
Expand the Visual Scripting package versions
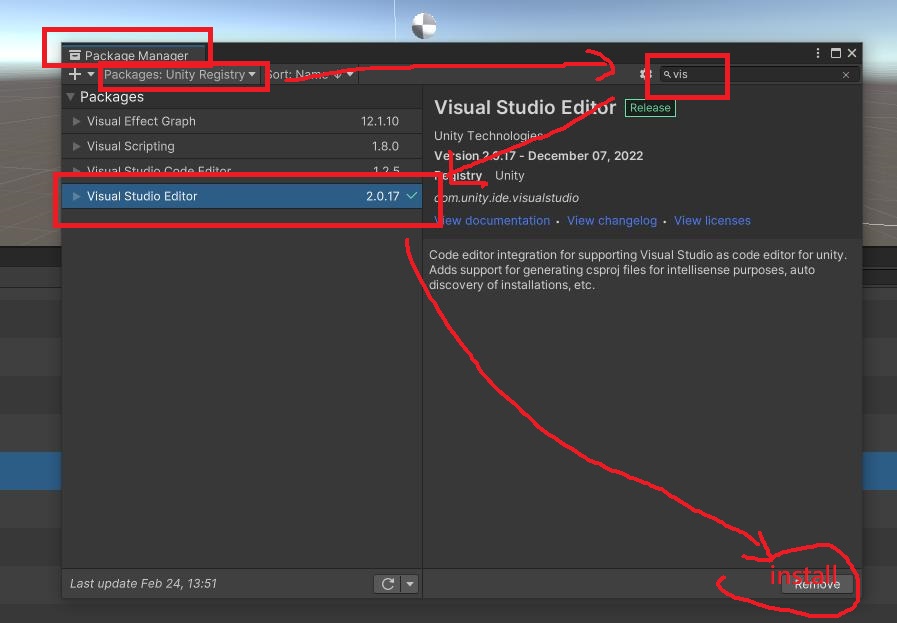[x=76, y=146]
